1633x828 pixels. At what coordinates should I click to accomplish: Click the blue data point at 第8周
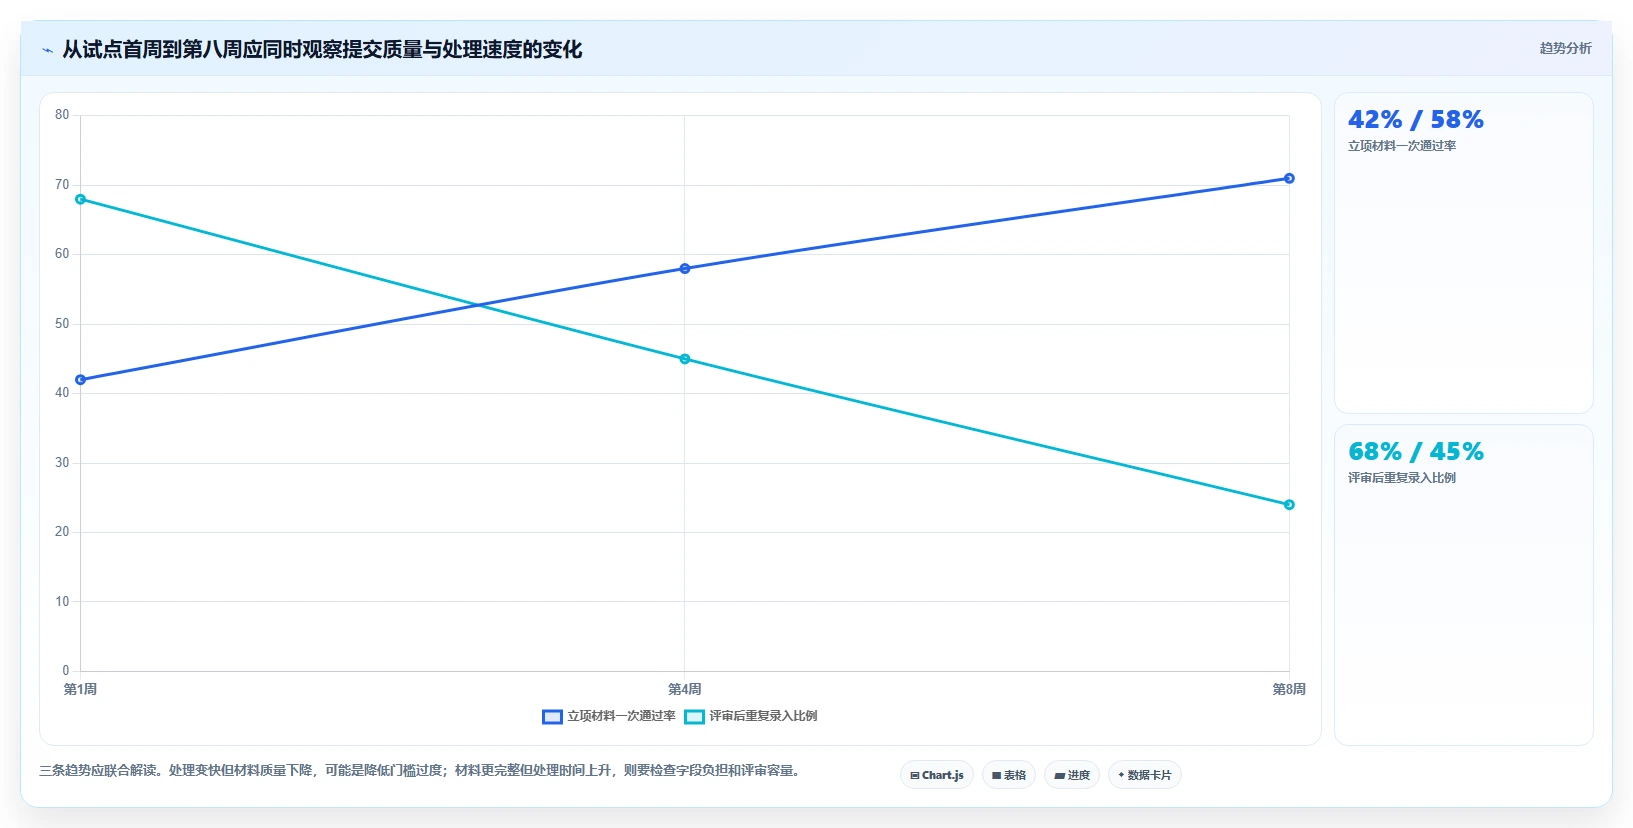1289,178
